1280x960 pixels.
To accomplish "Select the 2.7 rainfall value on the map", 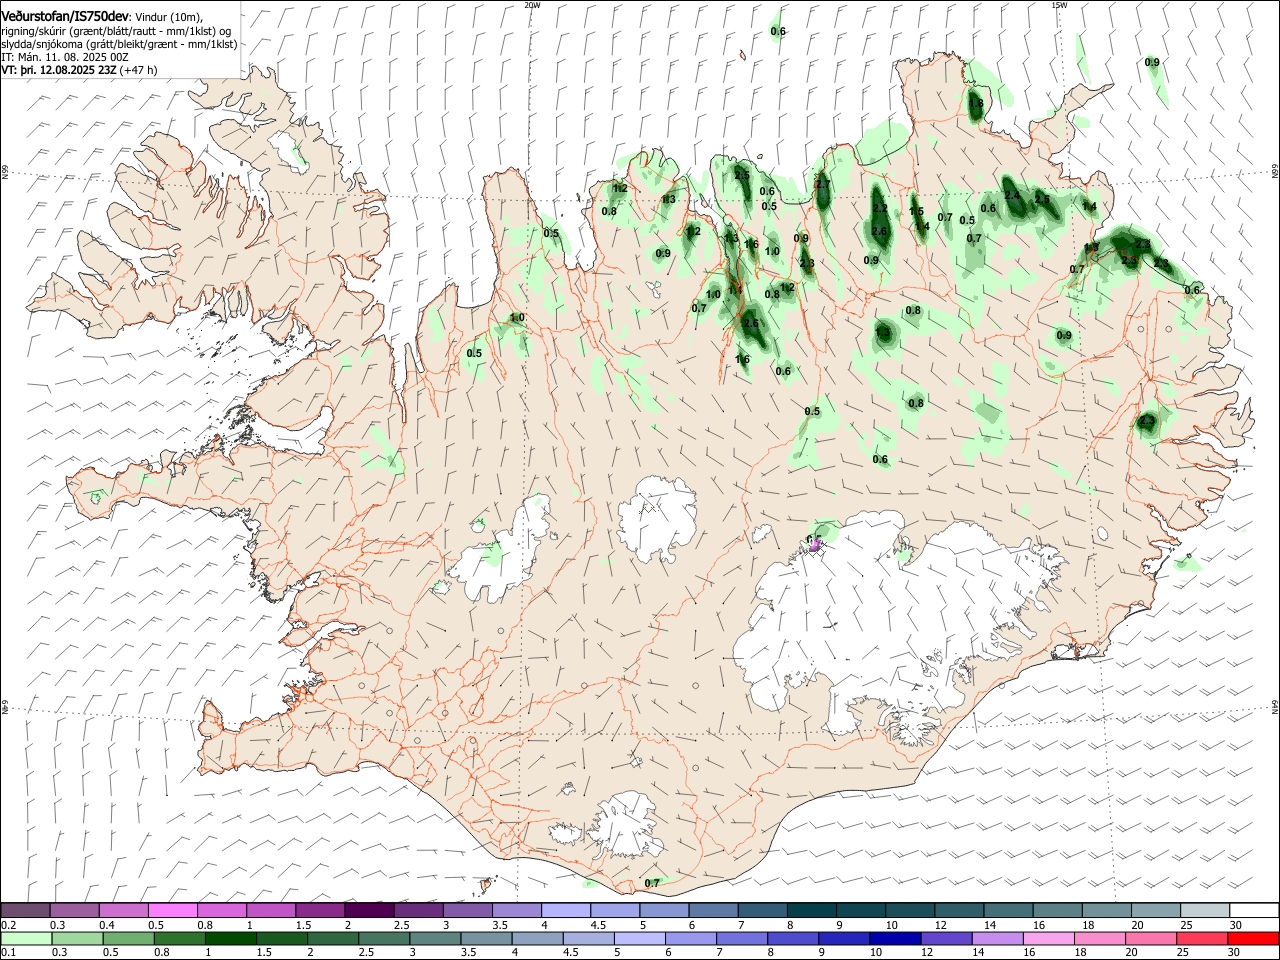I will [823, 184].
